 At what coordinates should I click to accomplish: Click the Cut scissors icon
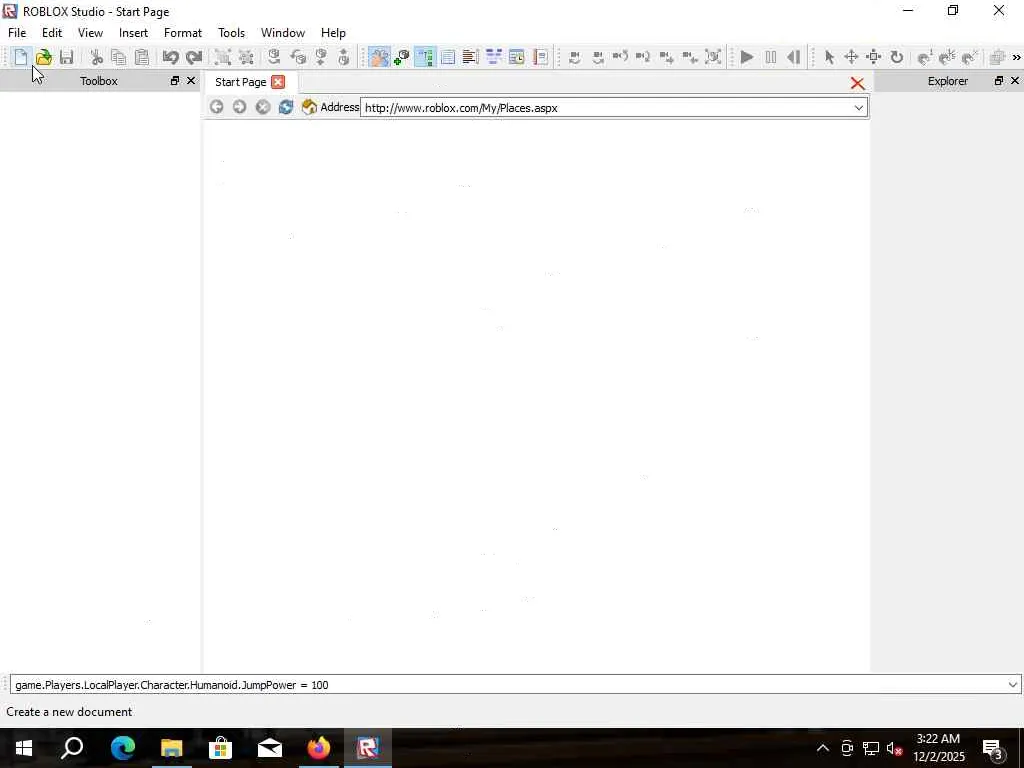[x=97, y=57]
